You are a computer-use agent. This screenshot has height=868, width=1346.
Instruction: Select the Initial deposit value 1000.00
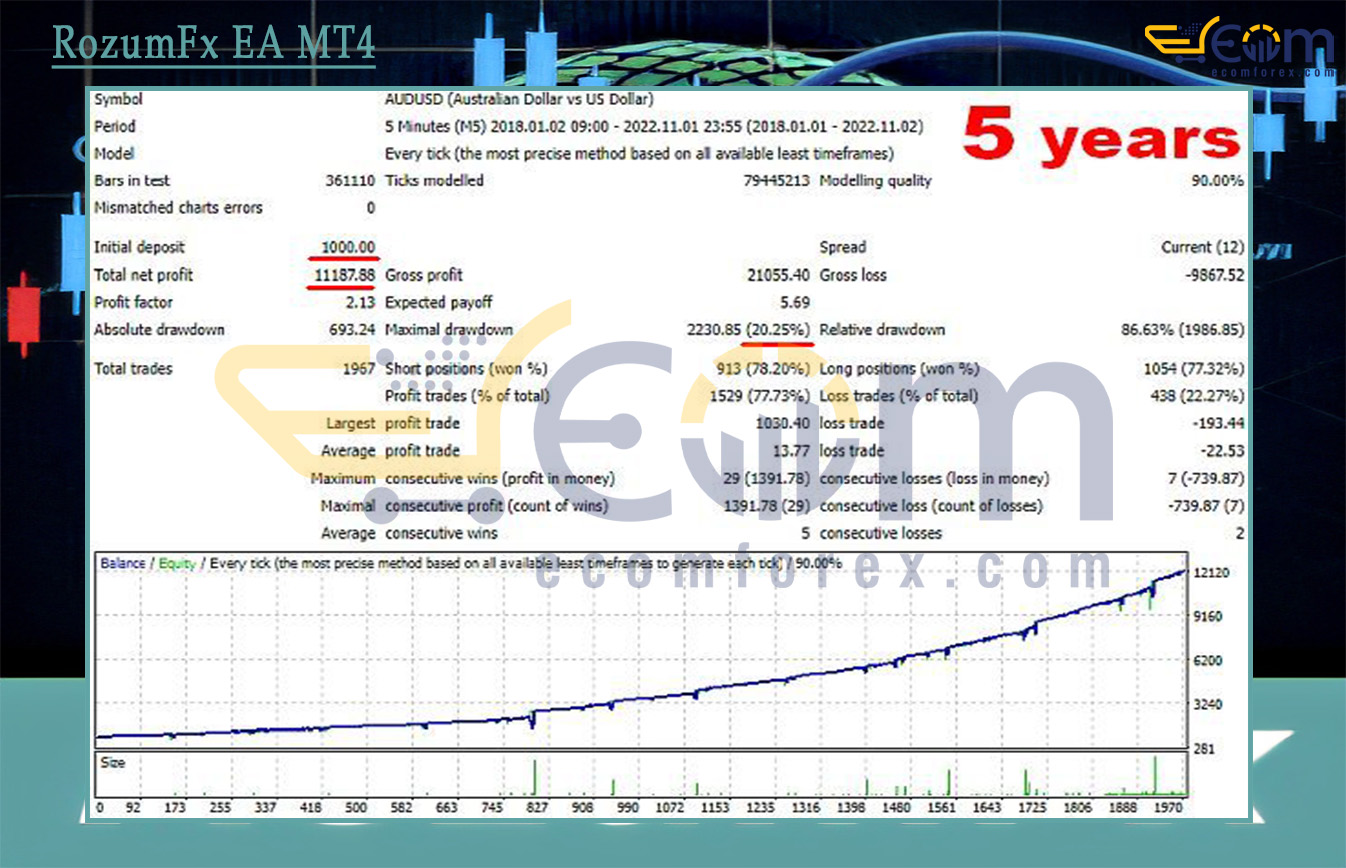348,247
